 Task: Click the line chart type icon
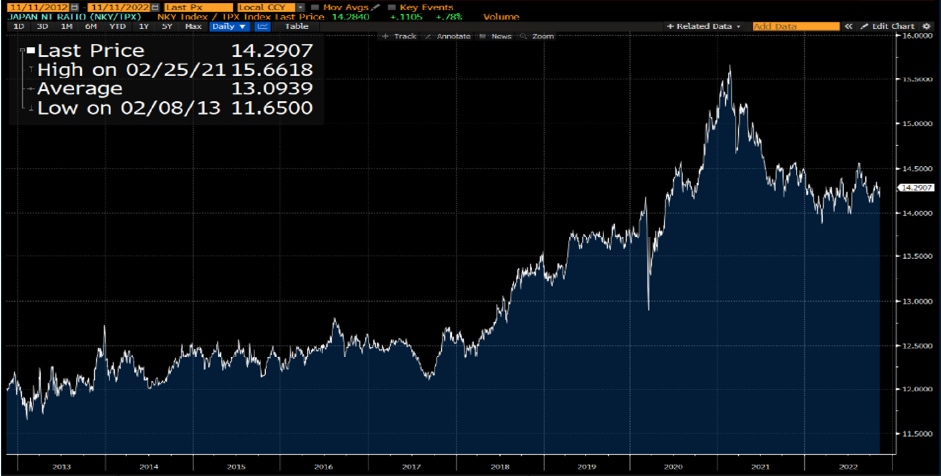pos(264,26)
